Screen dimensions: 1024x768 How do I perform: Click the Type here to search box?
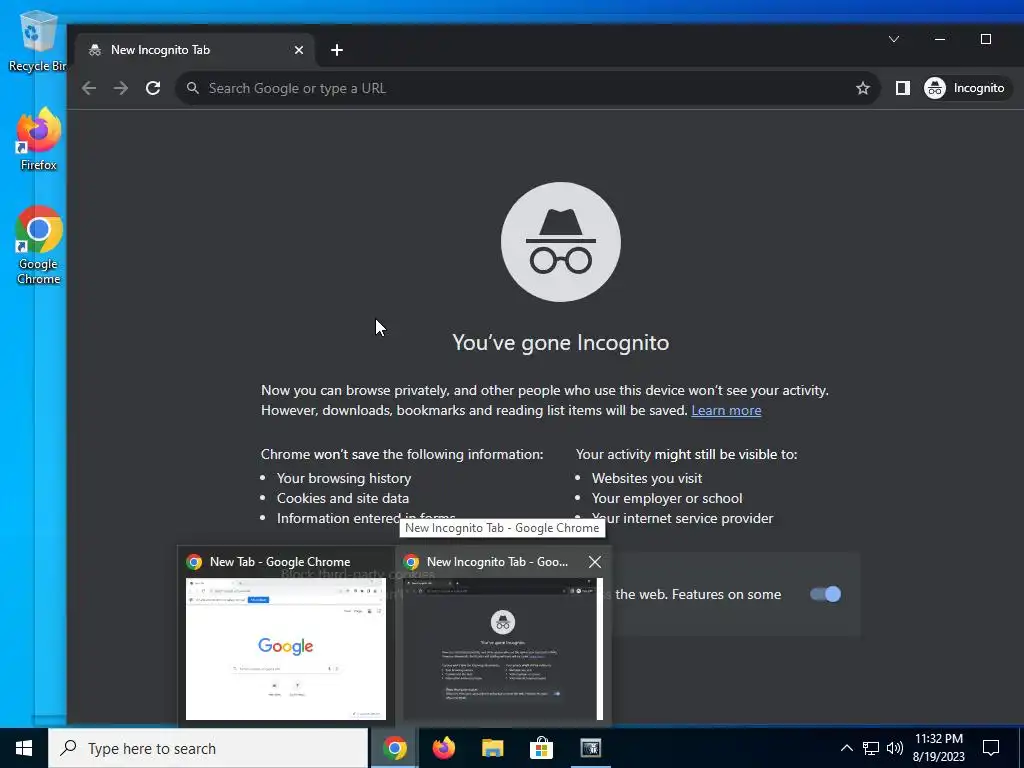click(x=208, y=748)
